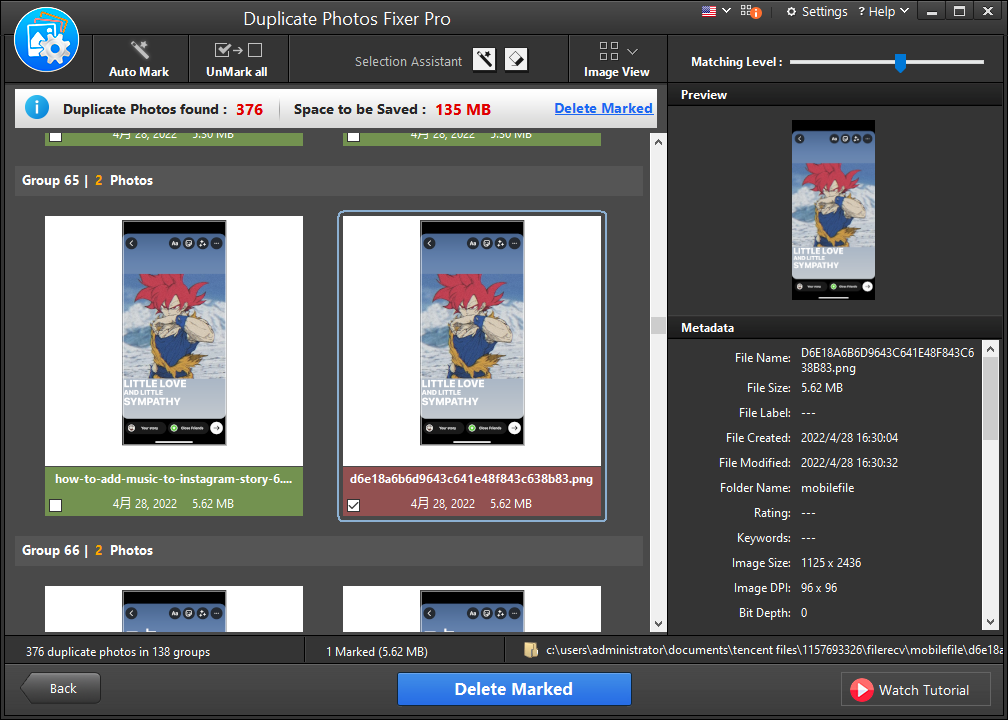Click the File Size value in Metadata
Image resolution: width=1008 pixels, height=720 pixels.
(x=822, y=388)
